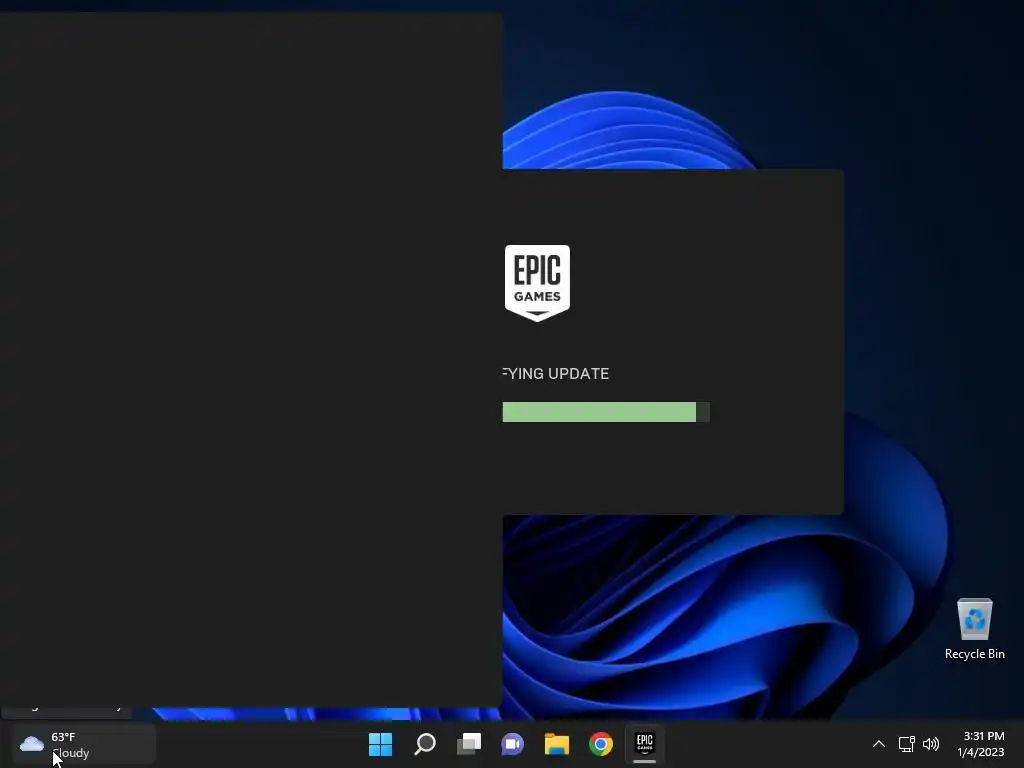This screenshot has width=1024, height=768.
Task: Open volume speaker tray icon
Action: click(x=931, y=744)
